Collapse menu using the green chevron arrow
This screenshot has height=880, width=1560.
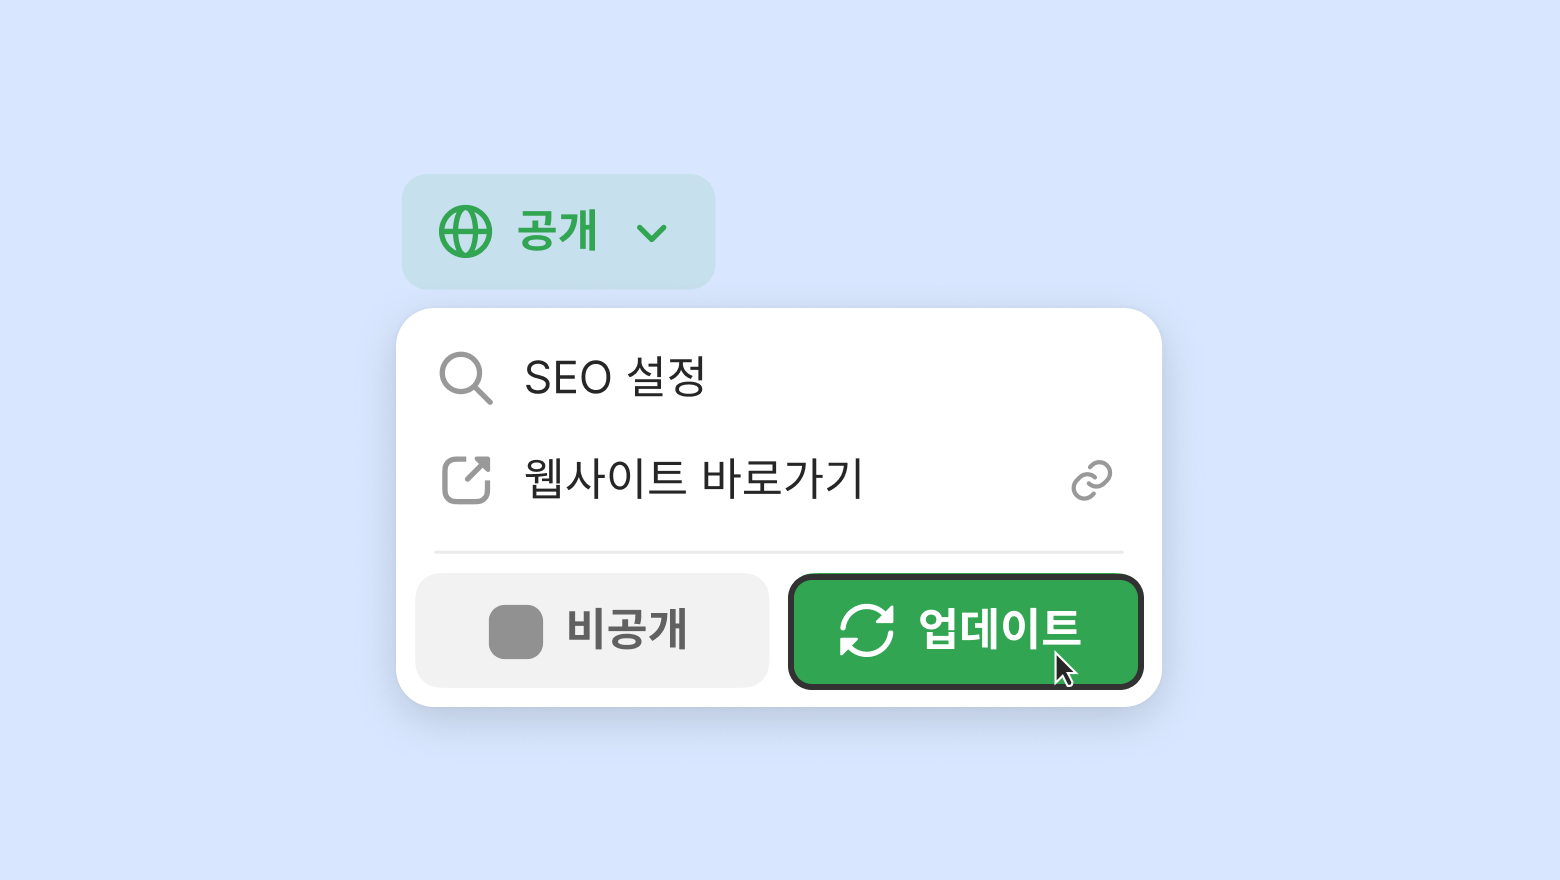(x=652, y=233)
